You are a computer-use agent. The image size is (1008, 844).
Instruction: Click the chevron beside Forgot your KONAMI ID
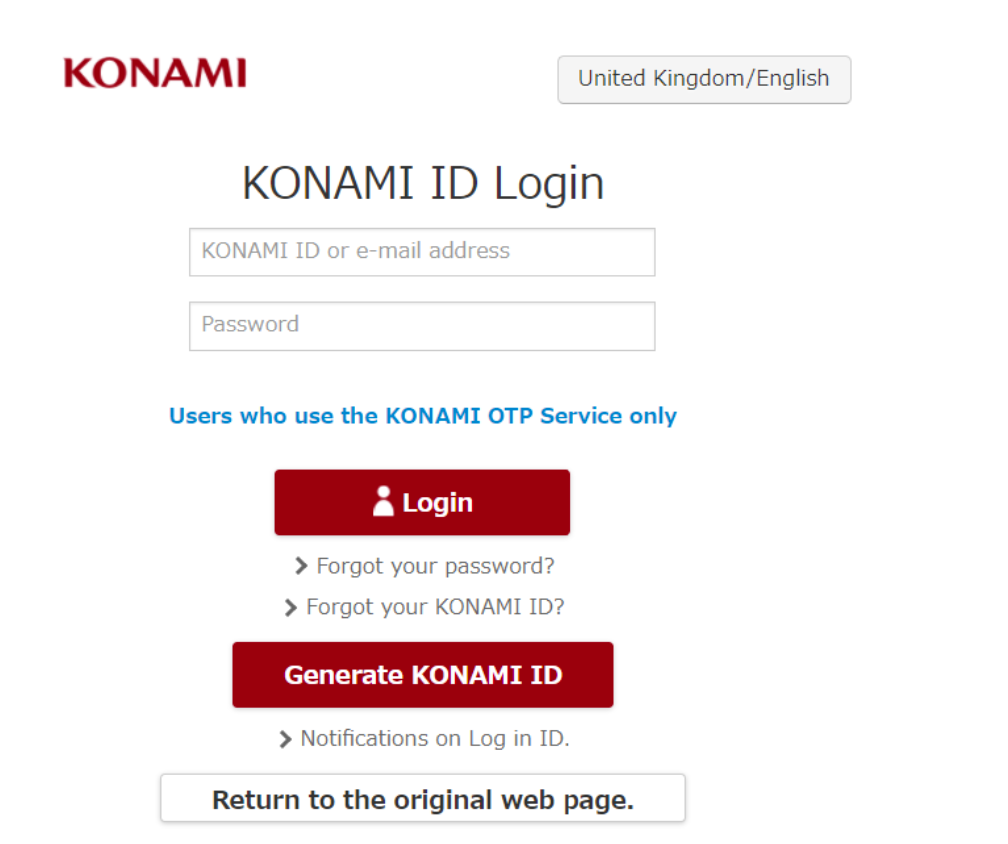288,606
